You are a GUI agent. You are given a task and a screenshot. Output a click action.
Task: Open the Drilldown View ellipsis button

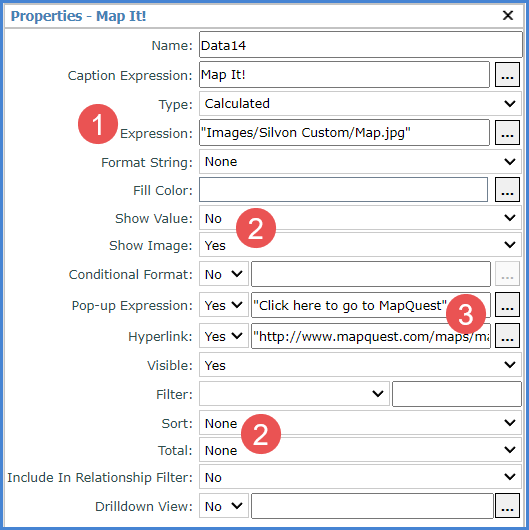[x=507, y=506]
